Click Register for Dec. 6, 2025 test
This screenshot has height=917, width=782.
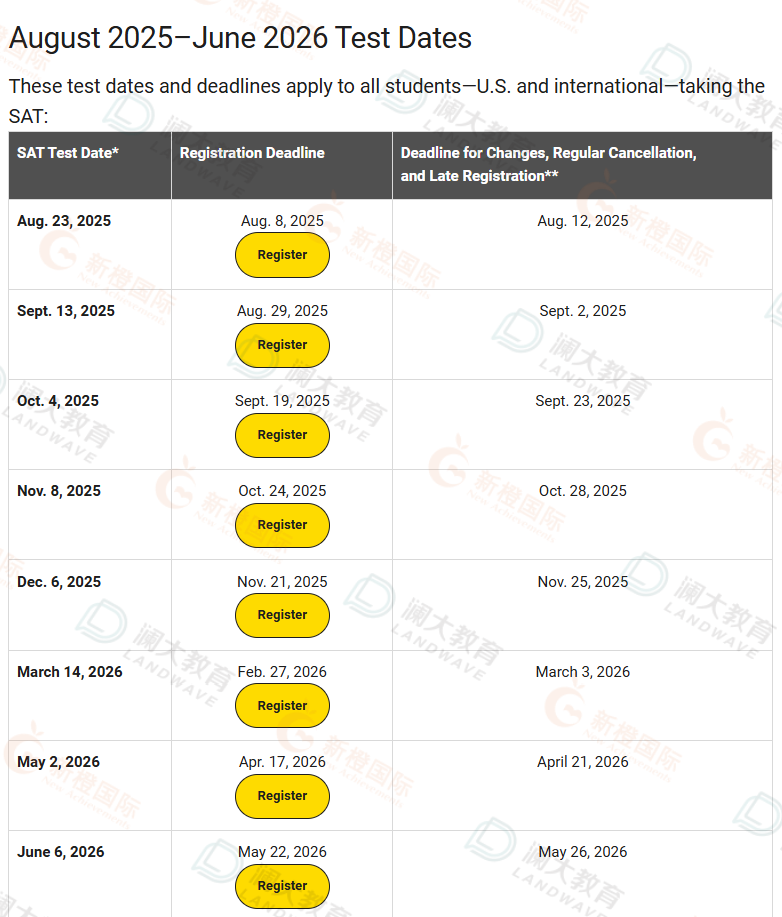[282, 615]
